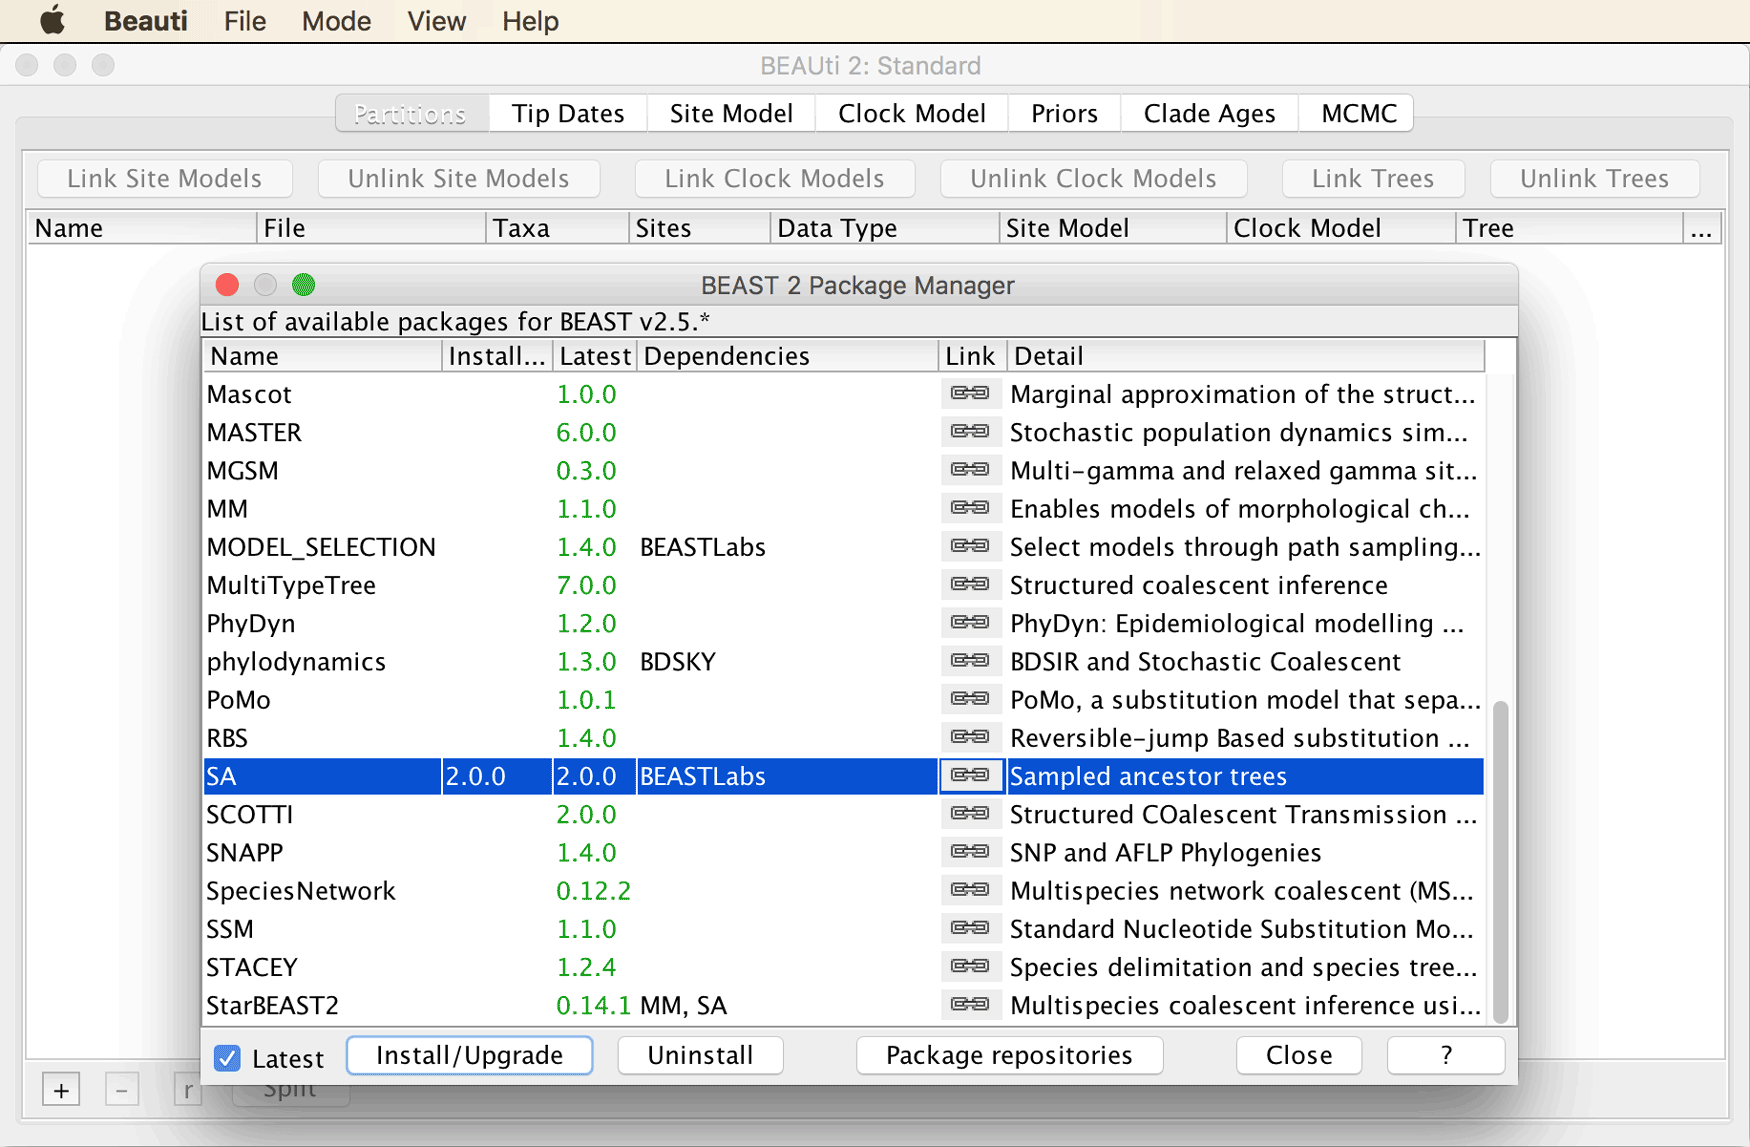Select the Partitions tab
Screen dimensions: 1750x1147
click(x=410, y=113)
